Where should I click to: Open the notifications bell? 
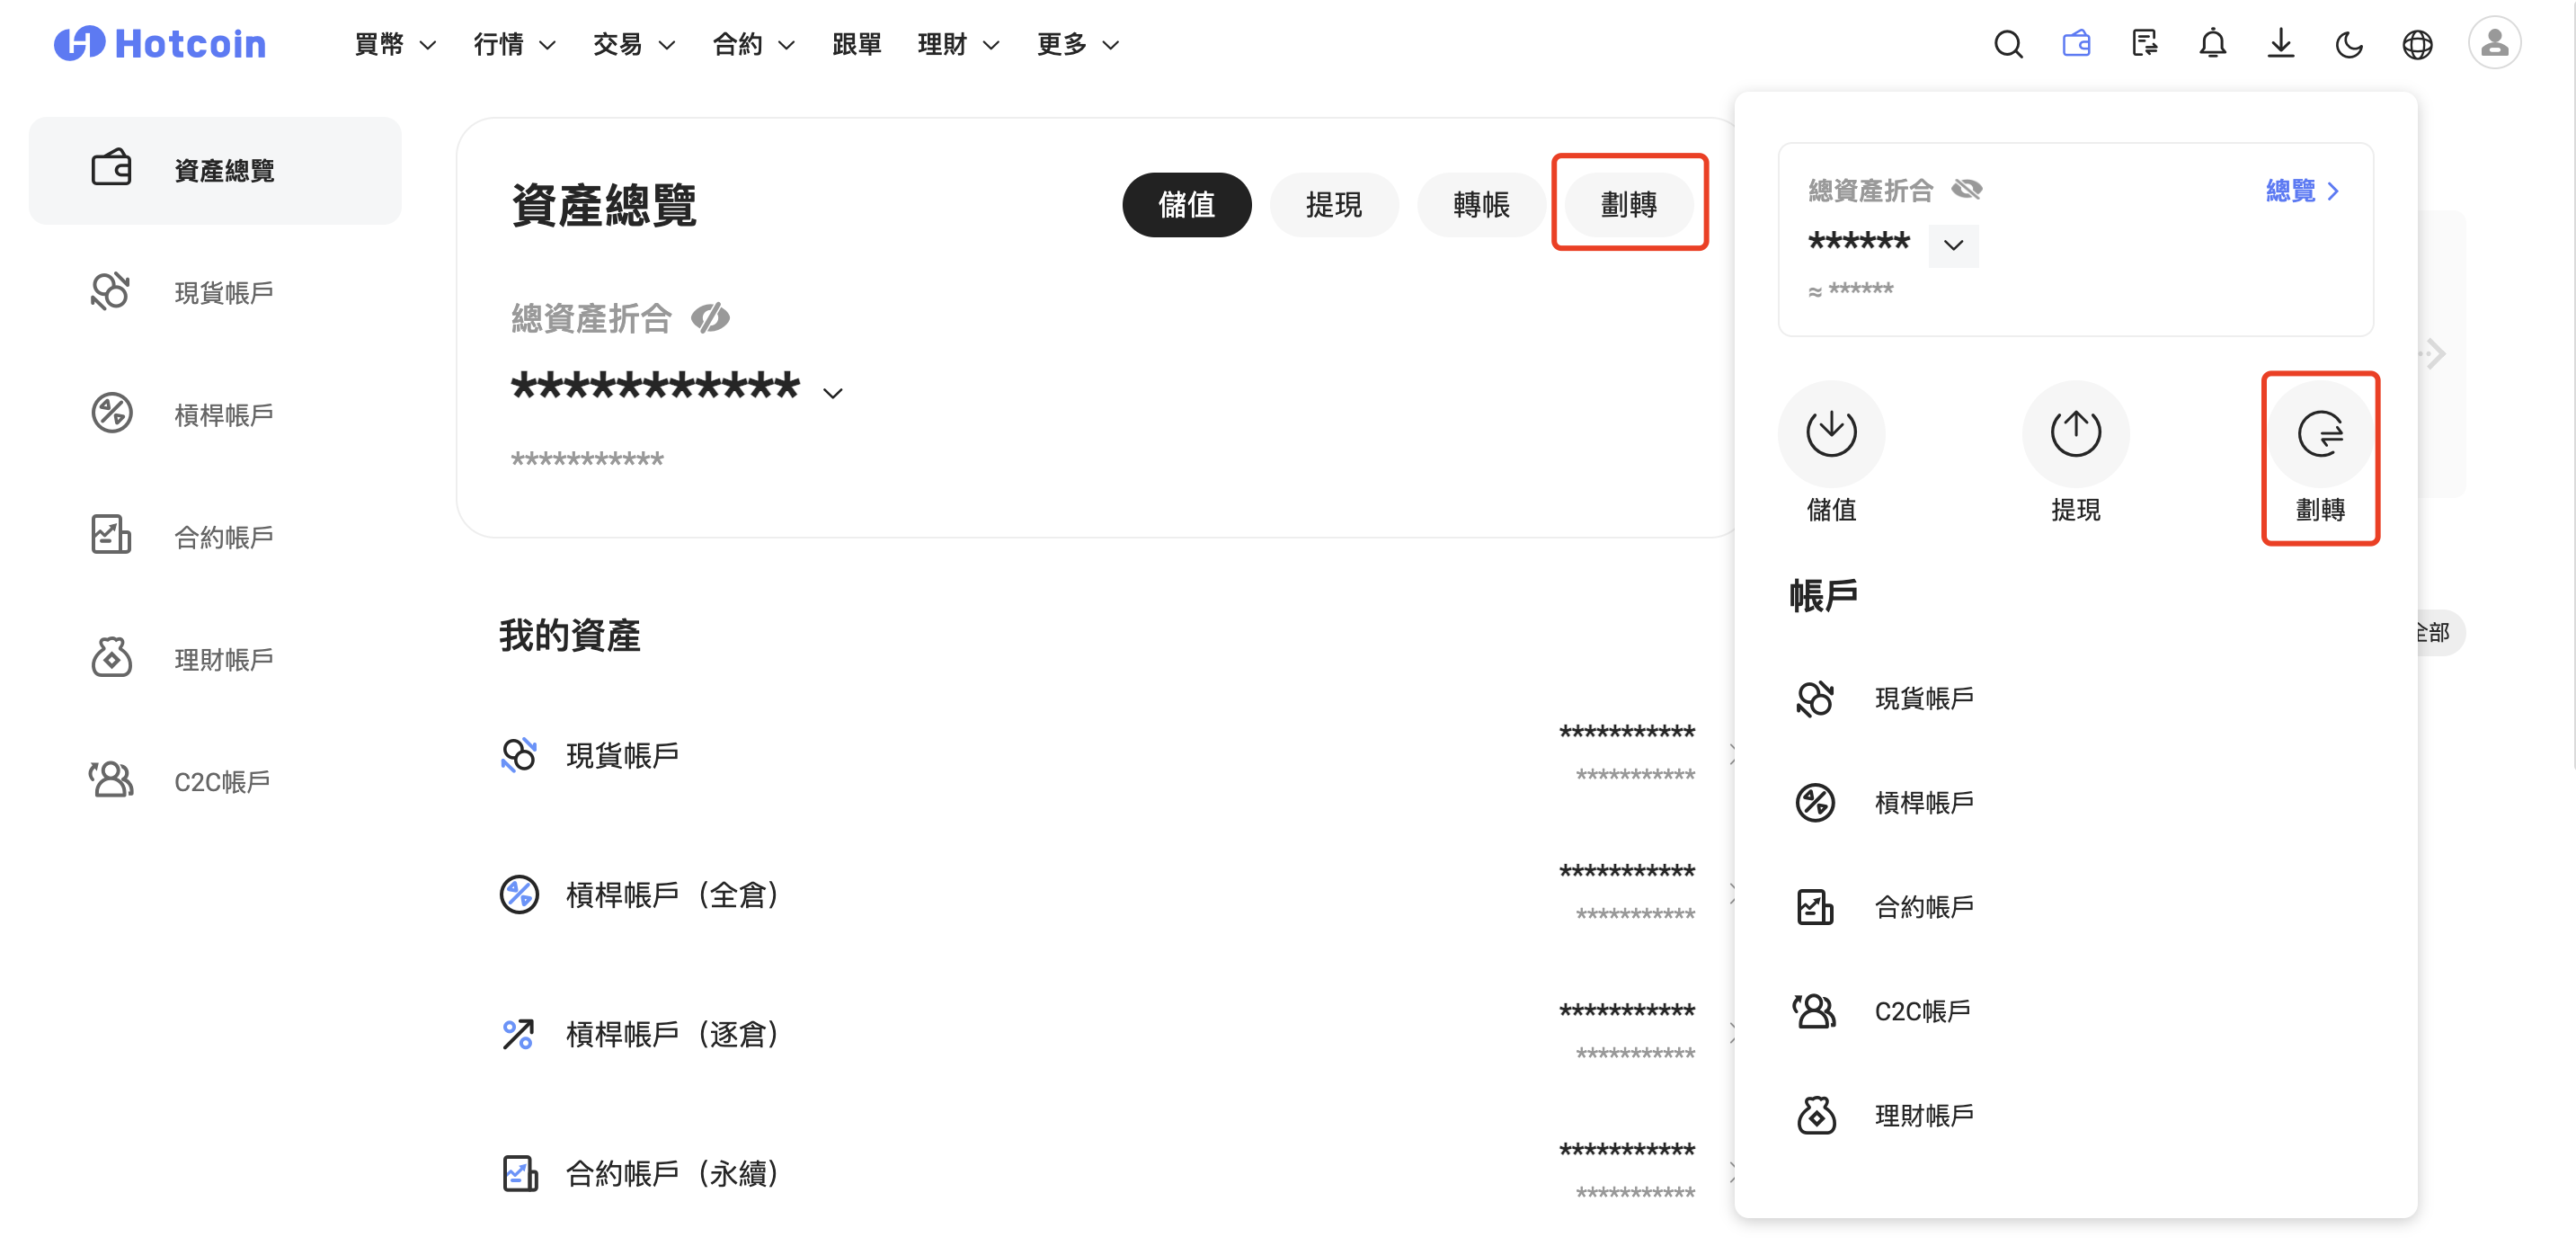2212,44
